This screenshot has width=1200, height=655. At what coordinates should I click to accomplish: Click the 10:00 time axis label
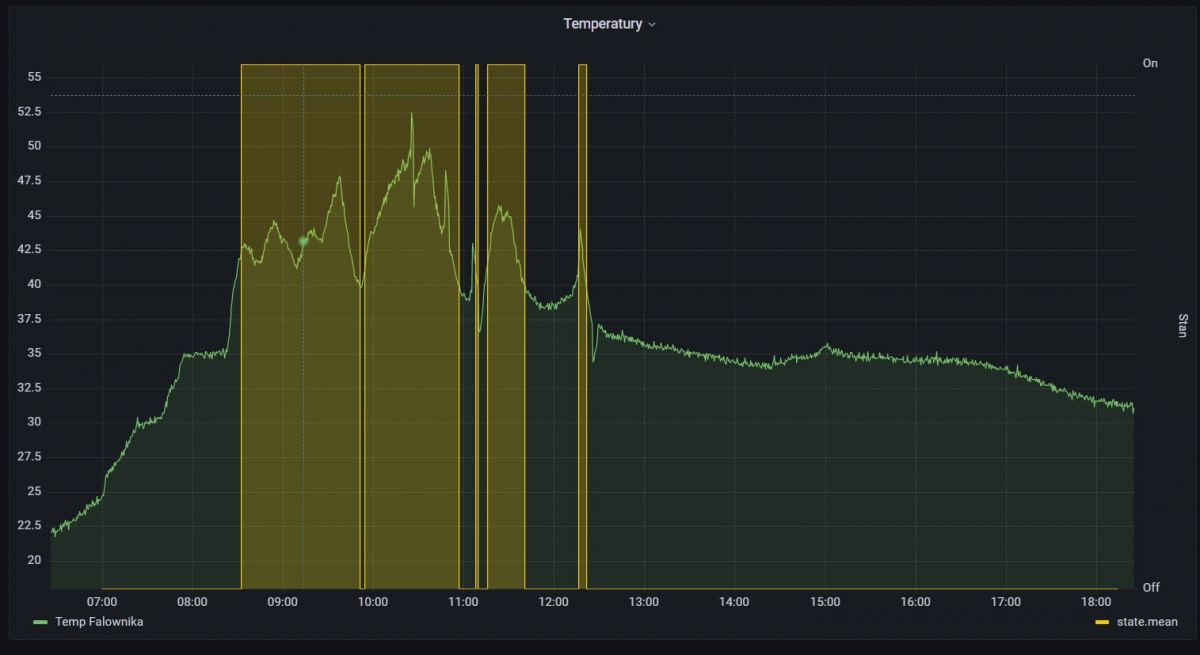[x=373, y=602]
